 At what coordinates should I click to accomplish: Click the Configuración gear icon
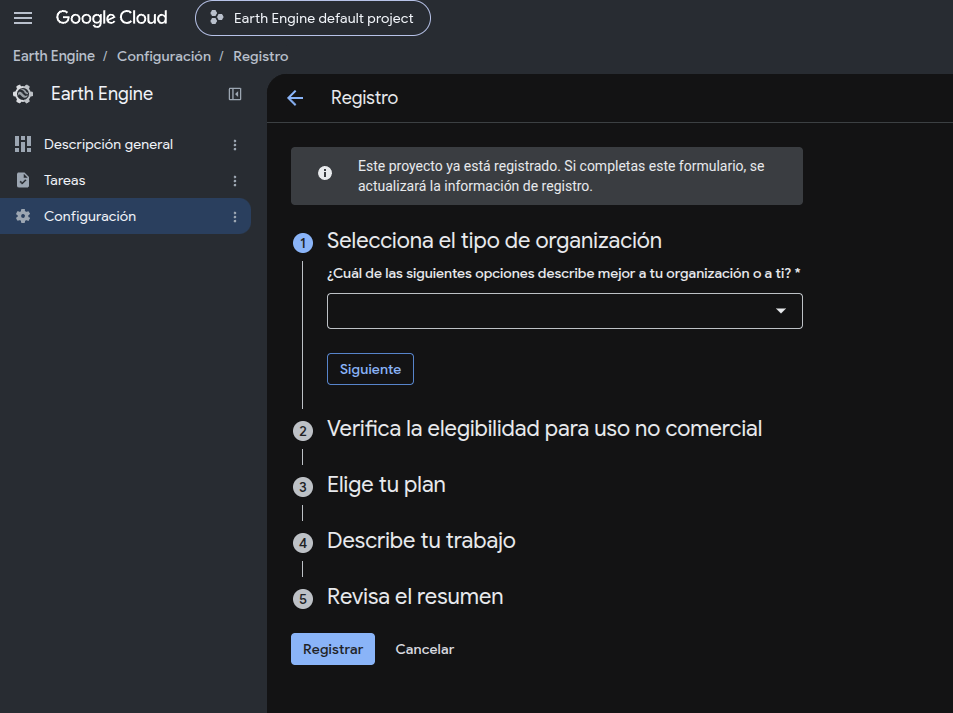[23, 216]
